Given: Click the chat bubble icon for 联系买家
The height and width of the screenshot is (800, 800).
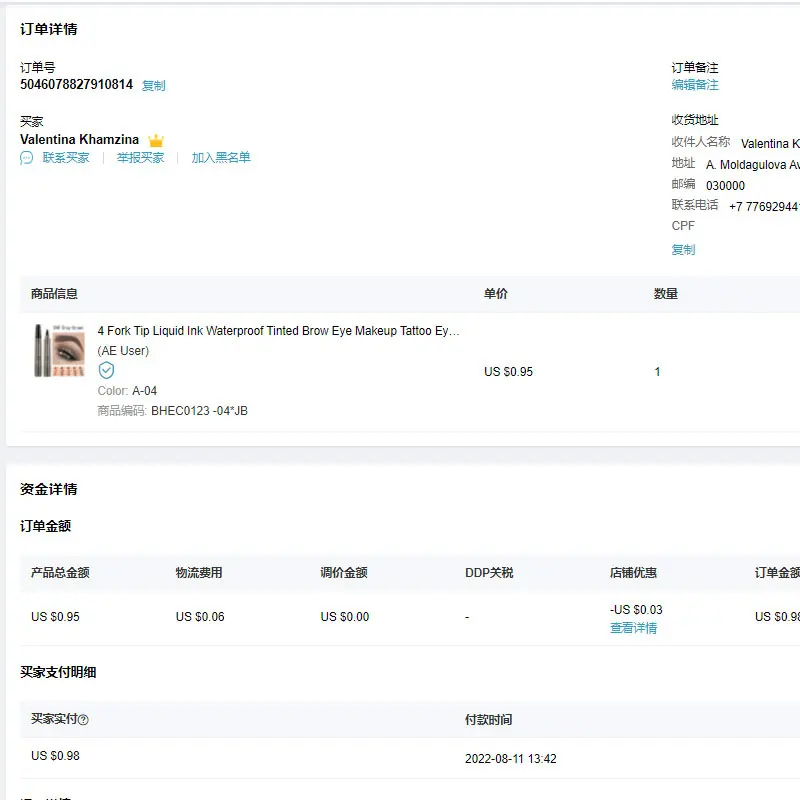Looking at the screenshot, I should point(27,158).
